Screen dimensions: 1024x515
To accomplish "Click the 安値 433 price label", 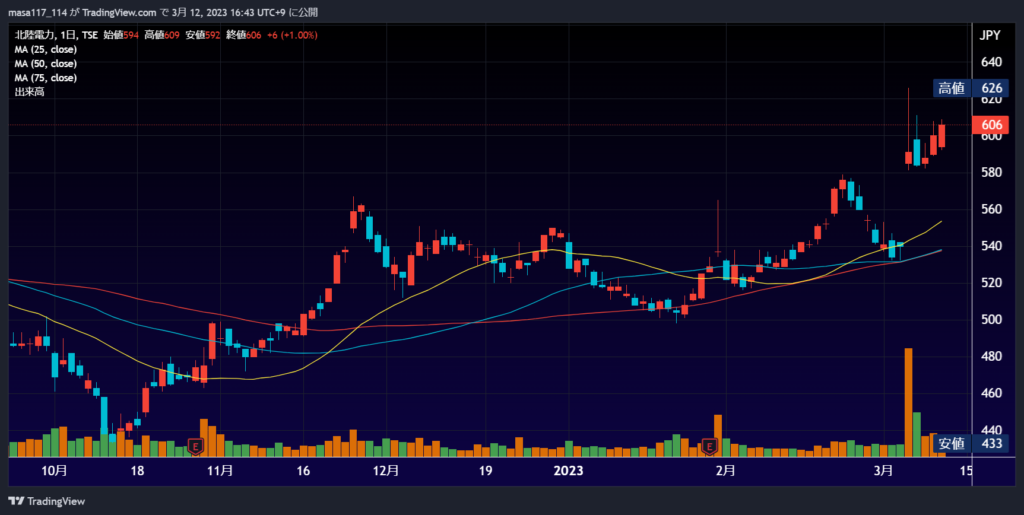I will tap(970, 444).
